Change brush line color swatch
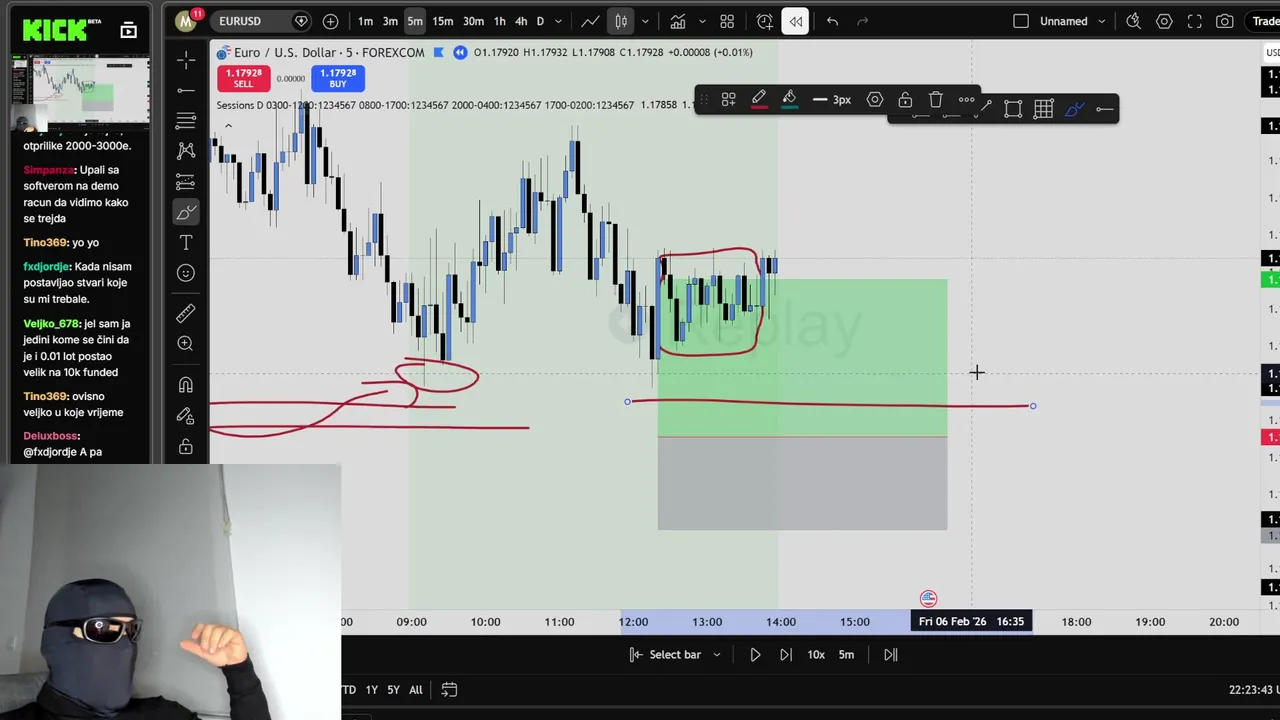This screenshot has width=1280, height=720. (x=759, y=99)
